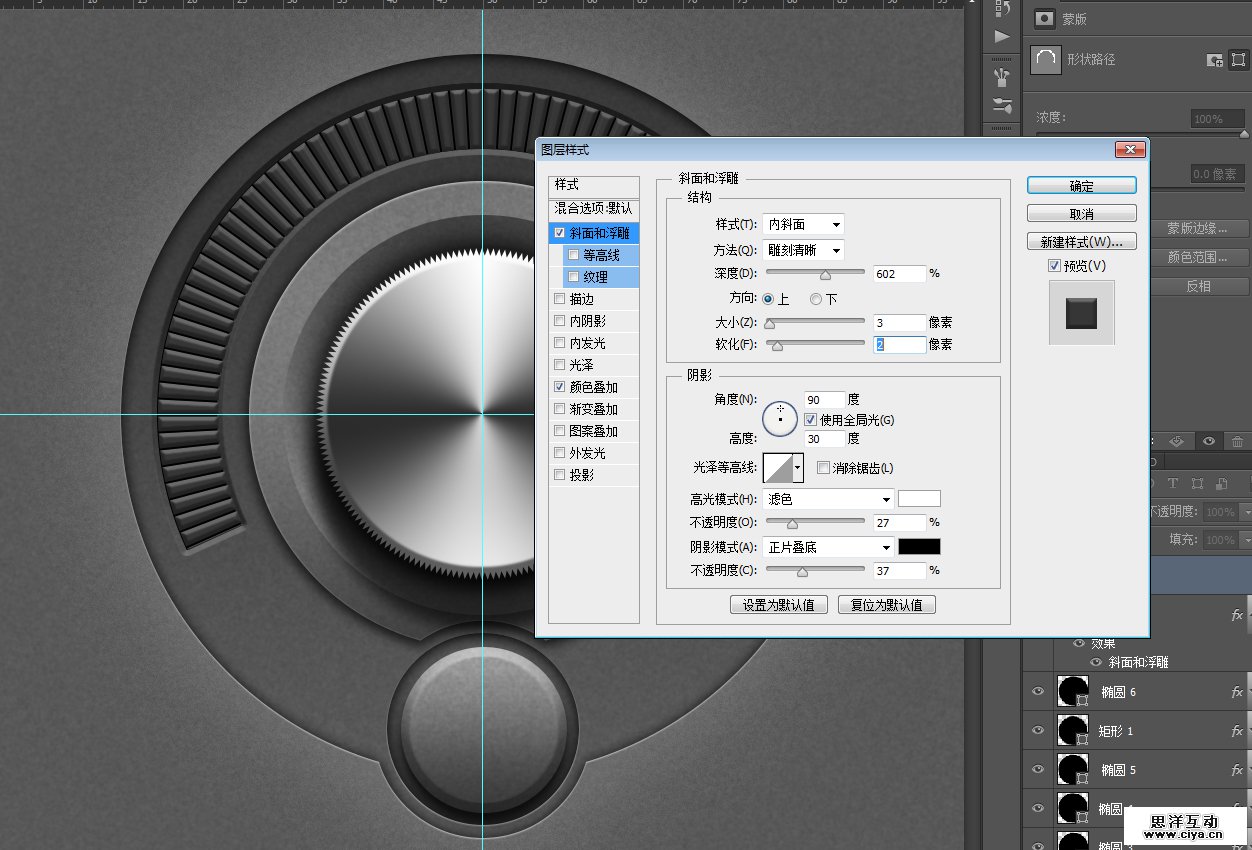Click the add pixel mask icon

pos(1214,60)
